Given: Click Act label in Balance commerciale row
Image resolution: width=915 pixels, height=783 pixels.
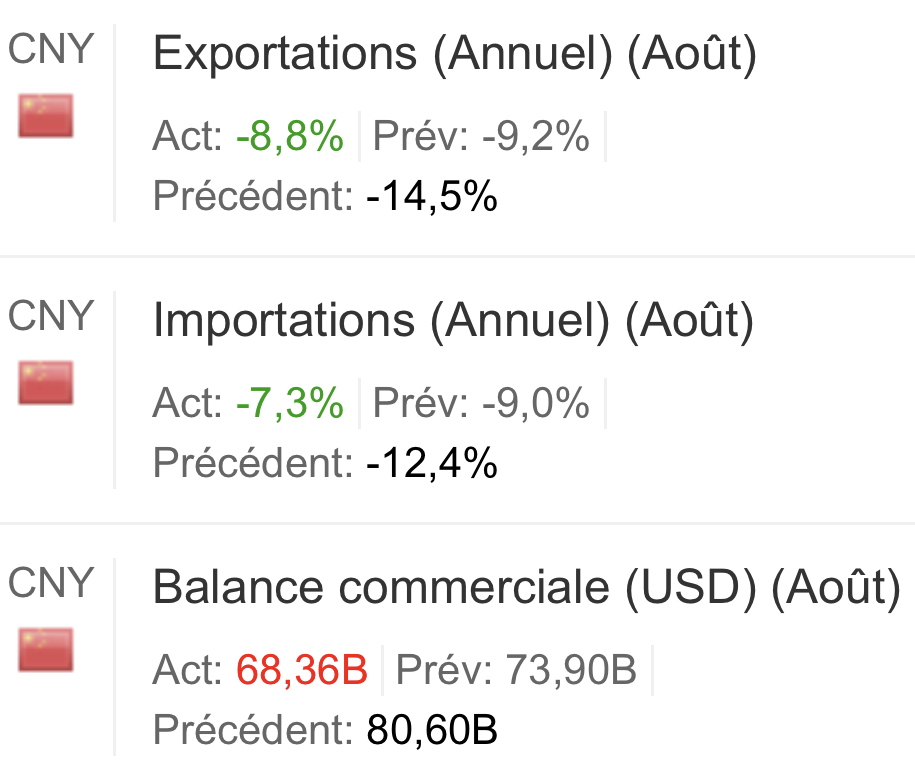Looking at the screenshot, I should point(188,671).
